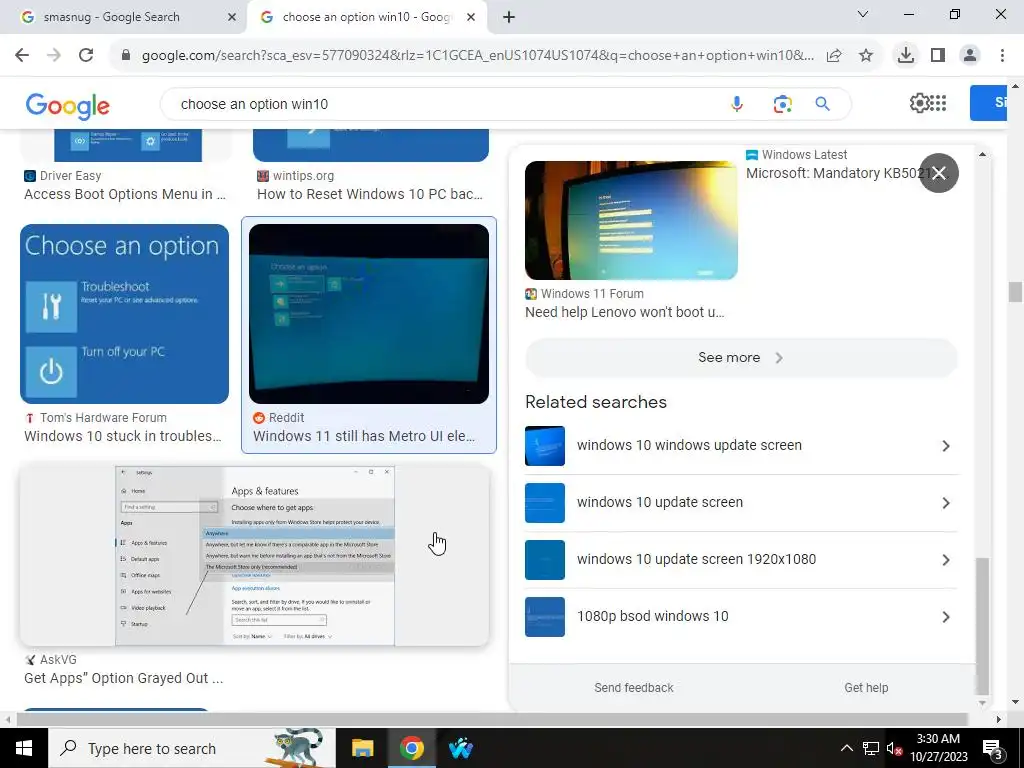
Task: Click the Chrome taskbar icon
Action: click(411, 748)
